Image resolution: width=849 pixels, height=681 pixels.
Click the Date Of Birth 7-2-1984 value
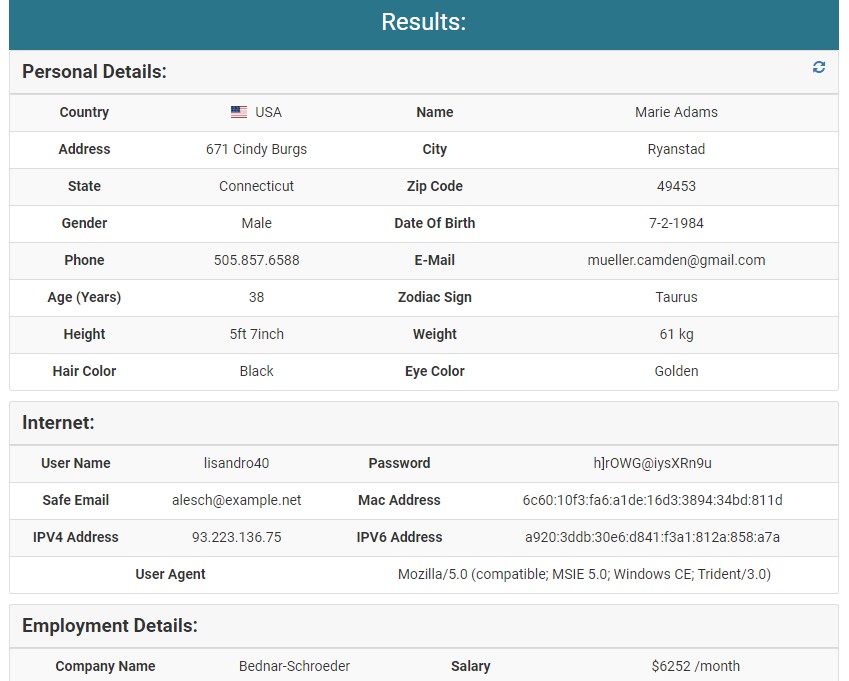pos(677,223)
